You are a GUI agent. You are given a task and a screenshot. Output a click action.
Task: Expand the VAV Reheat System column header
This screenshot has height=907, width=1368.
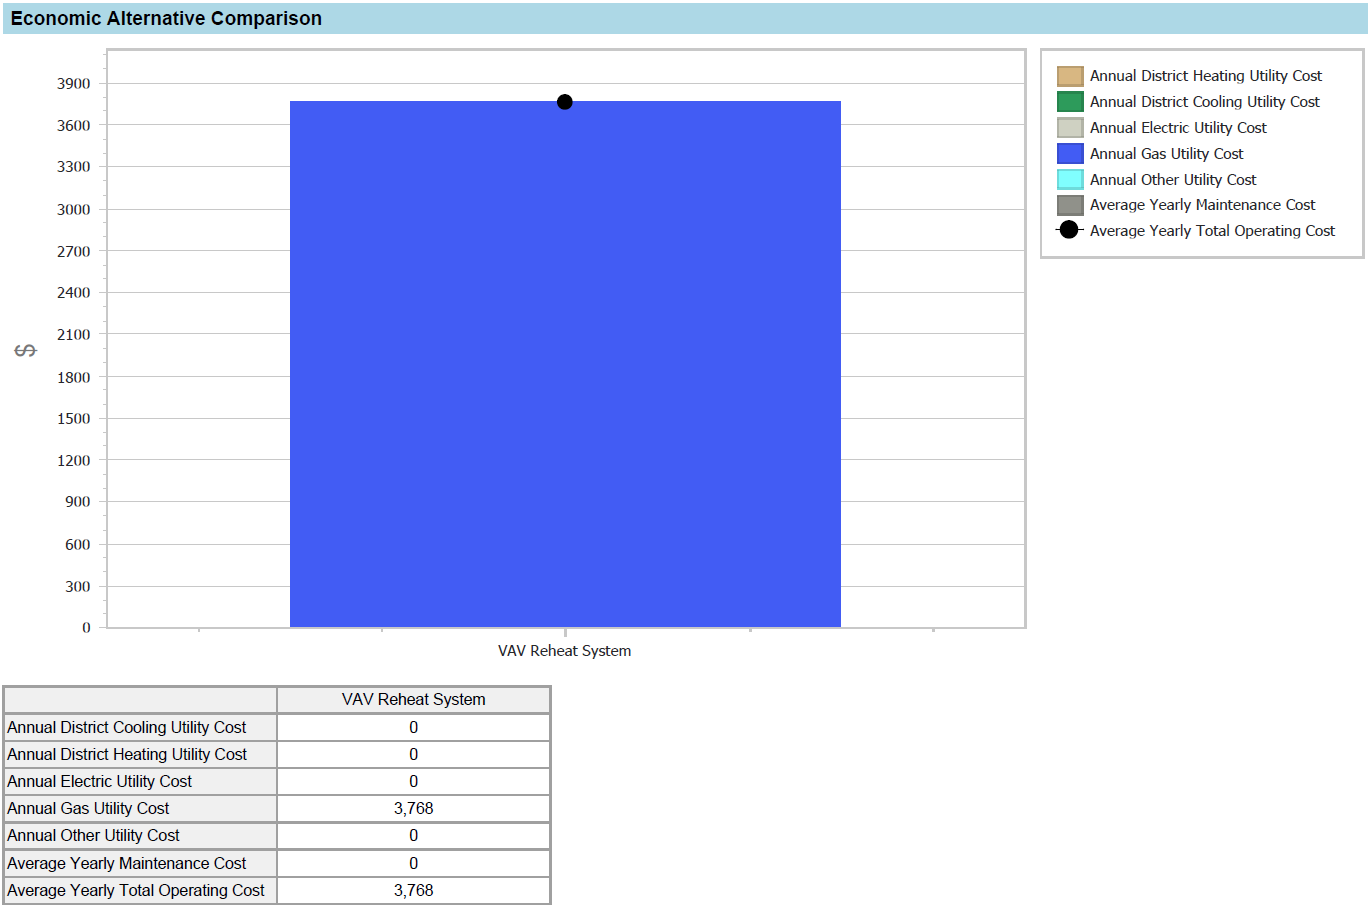(413, 699)
